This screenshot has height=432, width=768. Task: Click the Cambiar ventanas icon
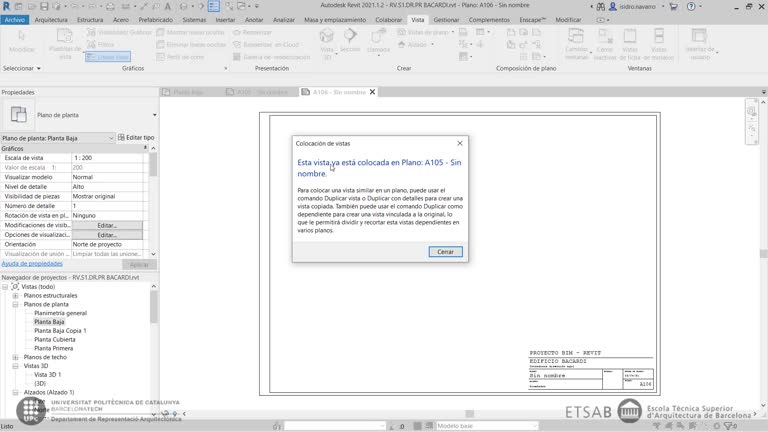tap(577, 44)
